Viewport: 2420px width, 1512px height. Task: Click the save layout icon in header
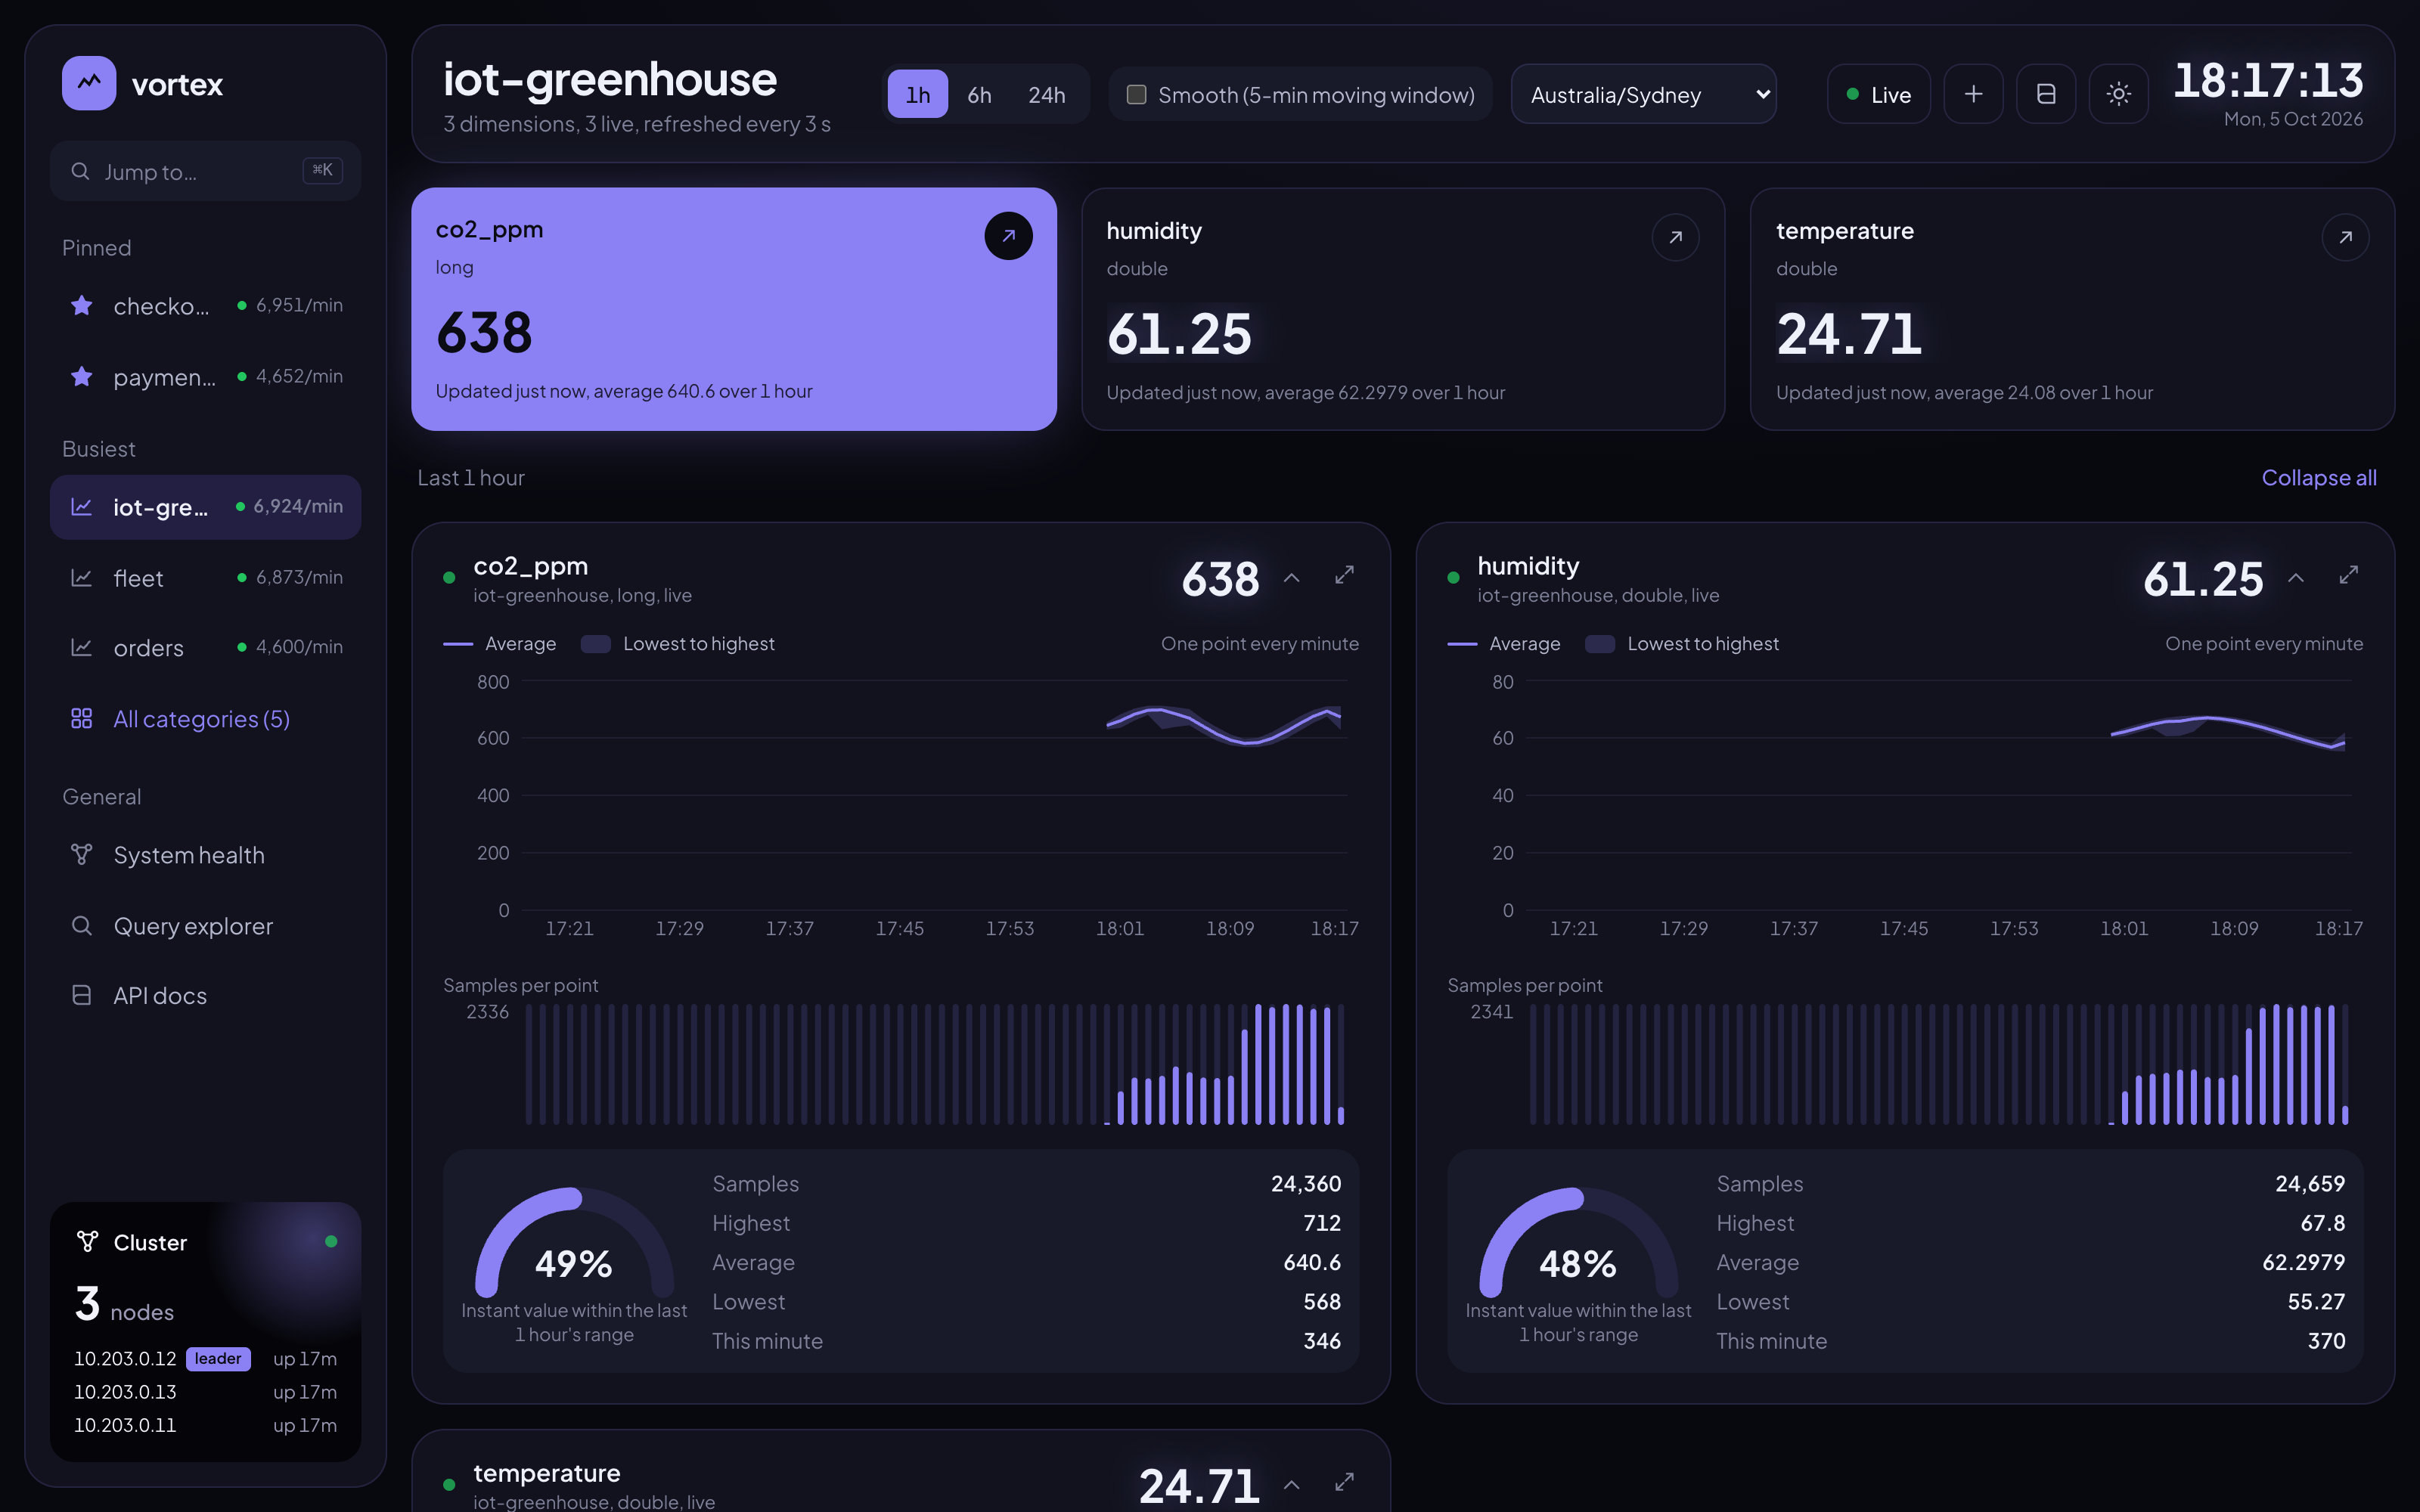[2046, 94]
